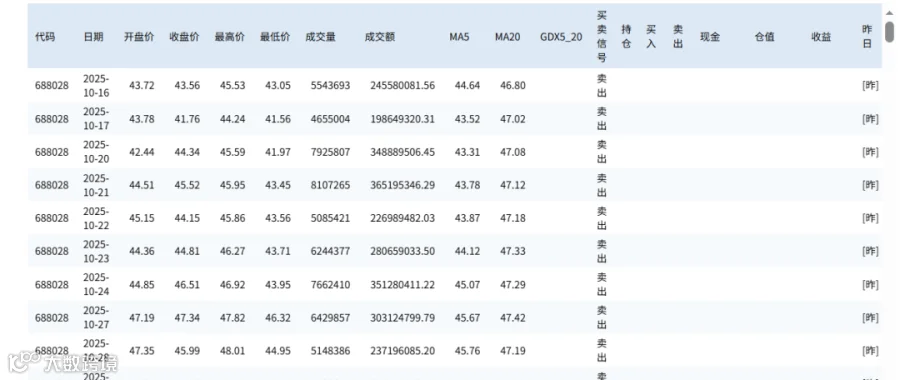Viewport: 900px width, 380px height.
Task: Click turnover amount 303124799.79
Action: [402, 318]
